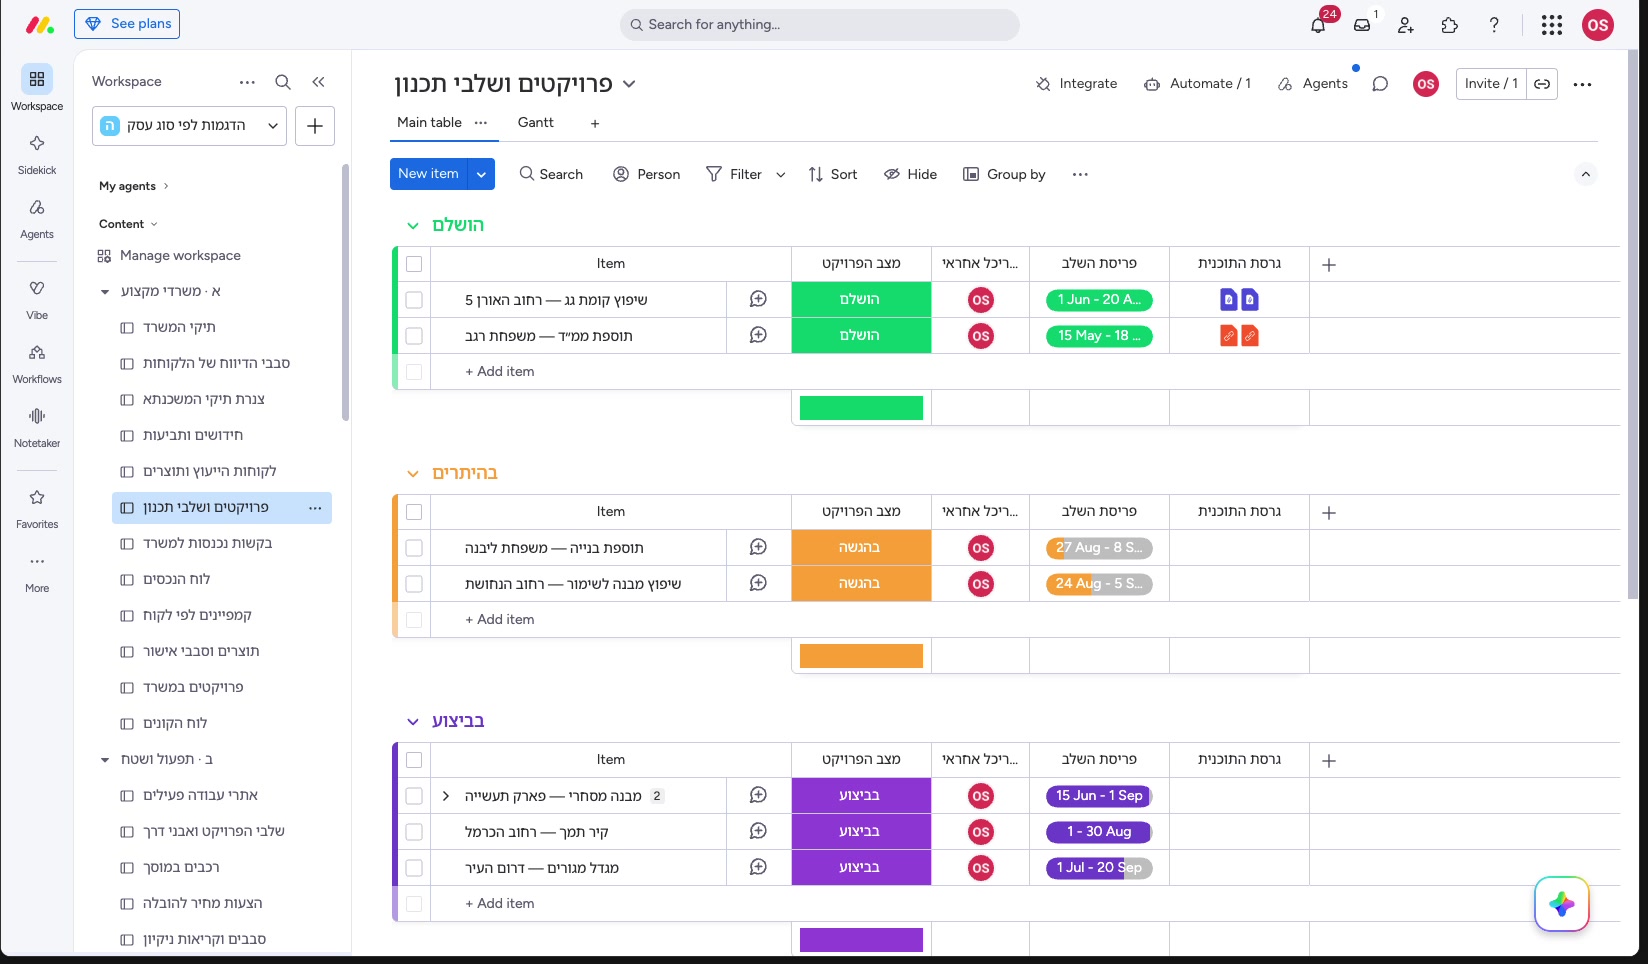Open the New item dropdown arrow
This screenshot has height=964, width=1648.
tap(481, 174)
